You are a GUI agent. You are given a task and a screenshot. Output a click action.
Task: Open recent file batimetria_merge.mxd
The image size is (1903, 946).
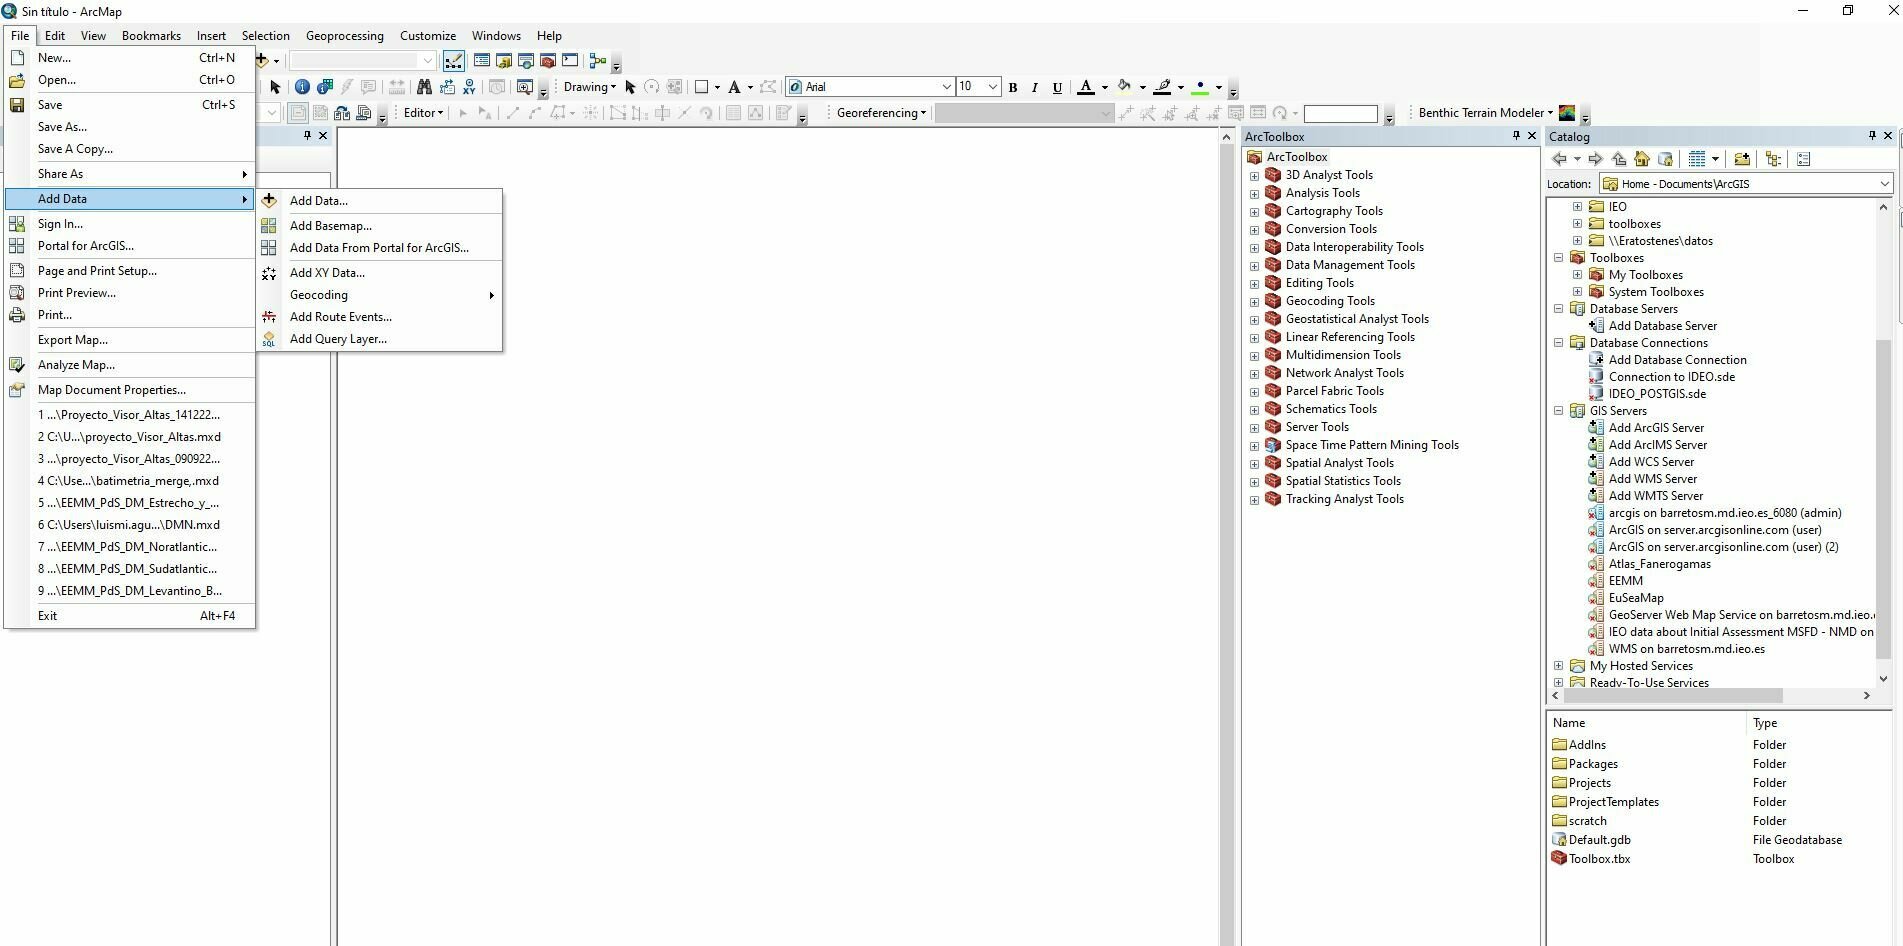click(x=130, y=481)
